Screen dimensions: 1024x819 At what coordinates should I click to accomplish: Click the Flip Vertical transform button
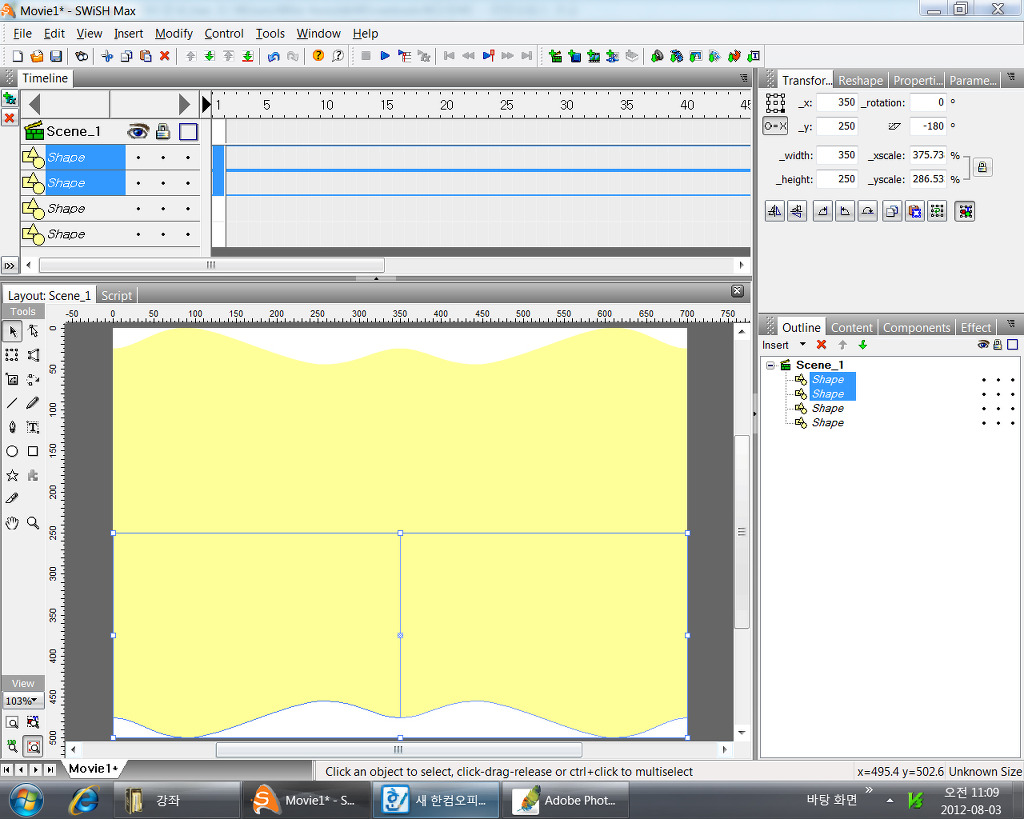point(797,211)
